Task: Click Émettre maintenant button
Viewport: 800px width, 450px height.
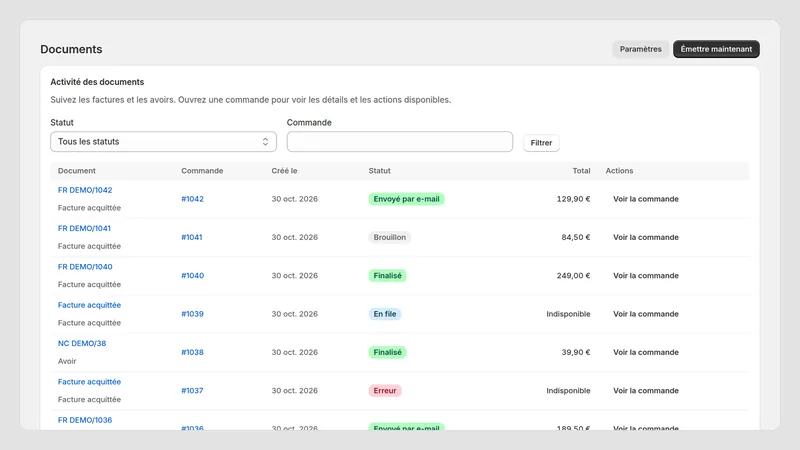Action: [716, 49]
